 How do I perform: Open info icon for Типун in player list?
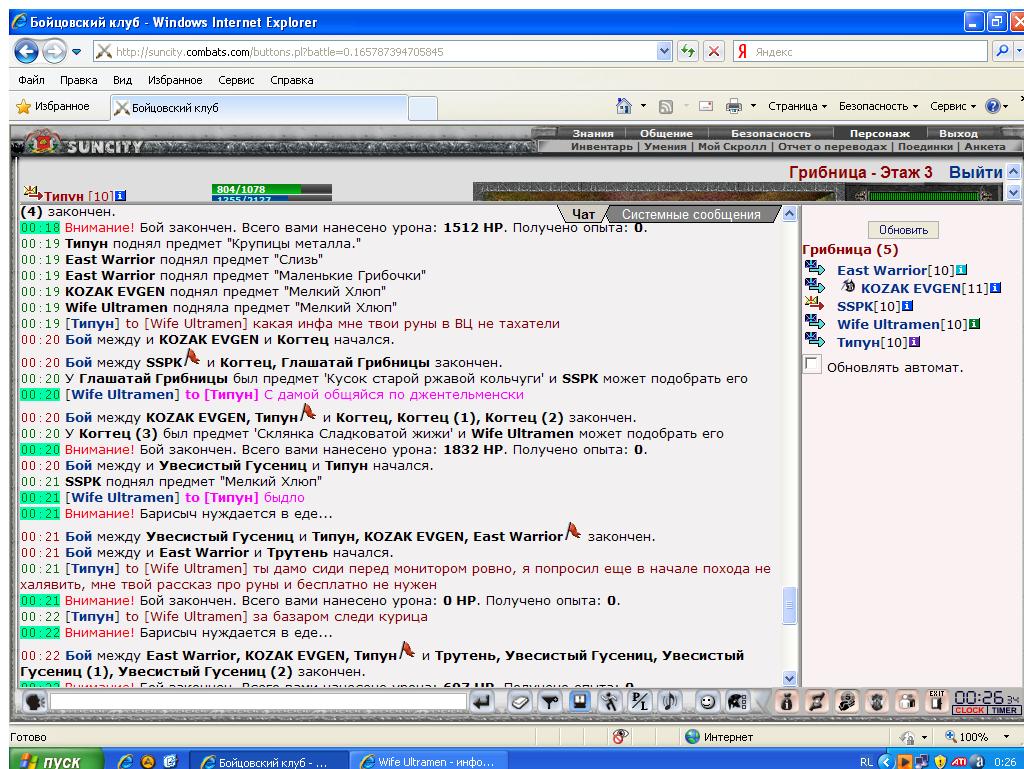pos(914,341)
